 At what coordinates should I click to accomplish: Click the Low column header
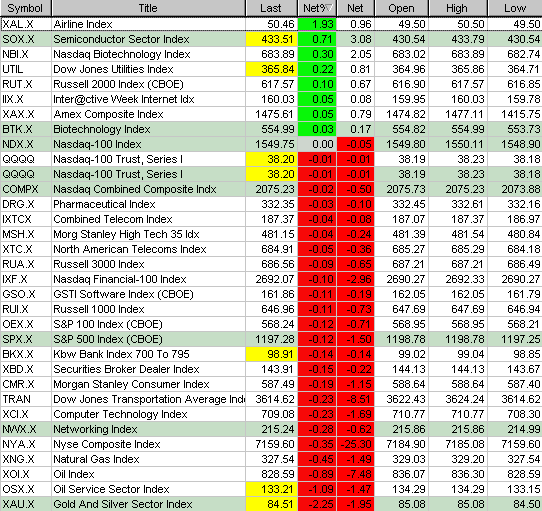coord(515,8)
